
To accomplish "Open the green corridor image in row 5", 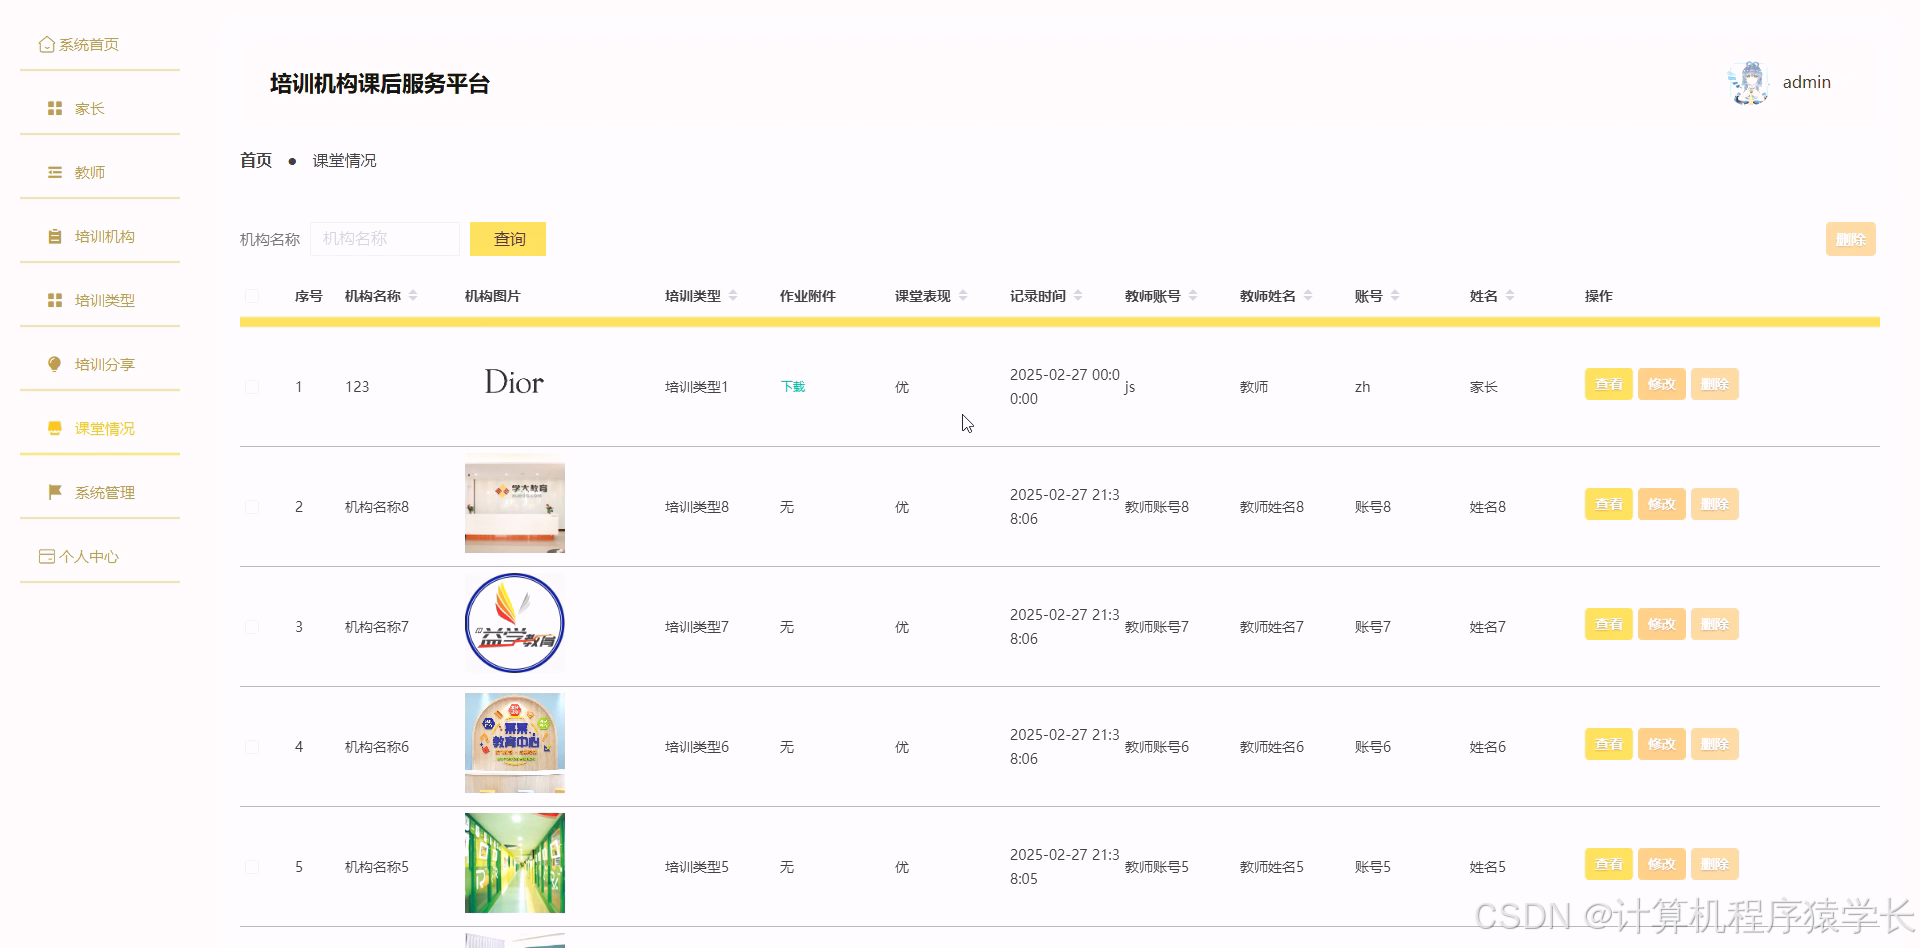I will point(515,863).
